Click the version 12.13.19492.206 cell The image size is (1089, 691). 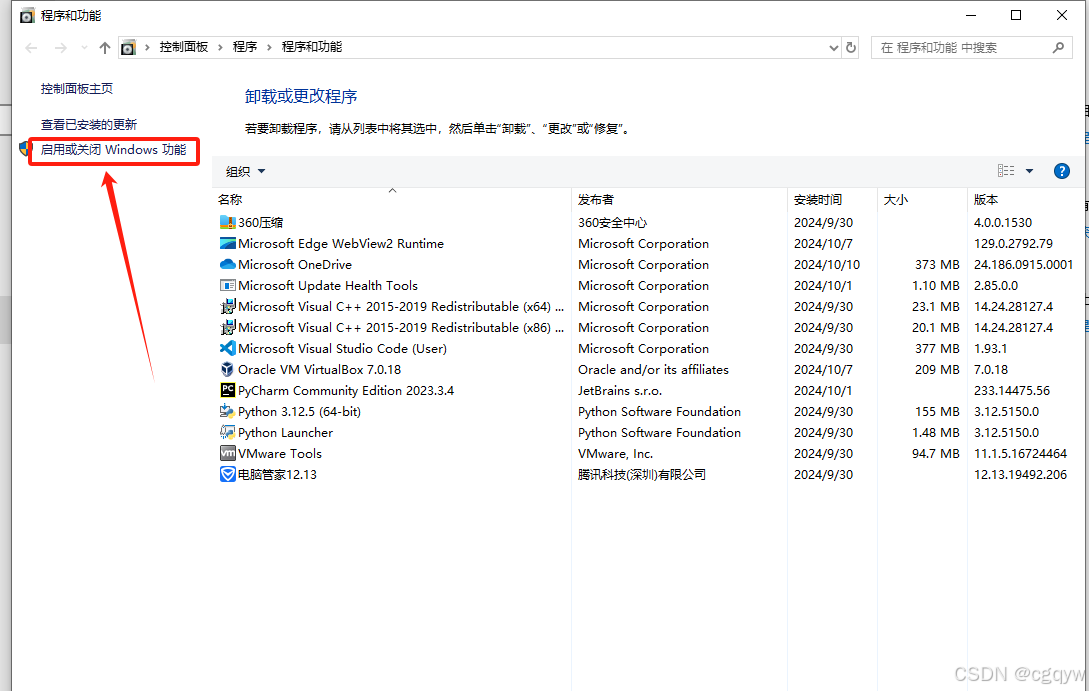click(1020, 474)
